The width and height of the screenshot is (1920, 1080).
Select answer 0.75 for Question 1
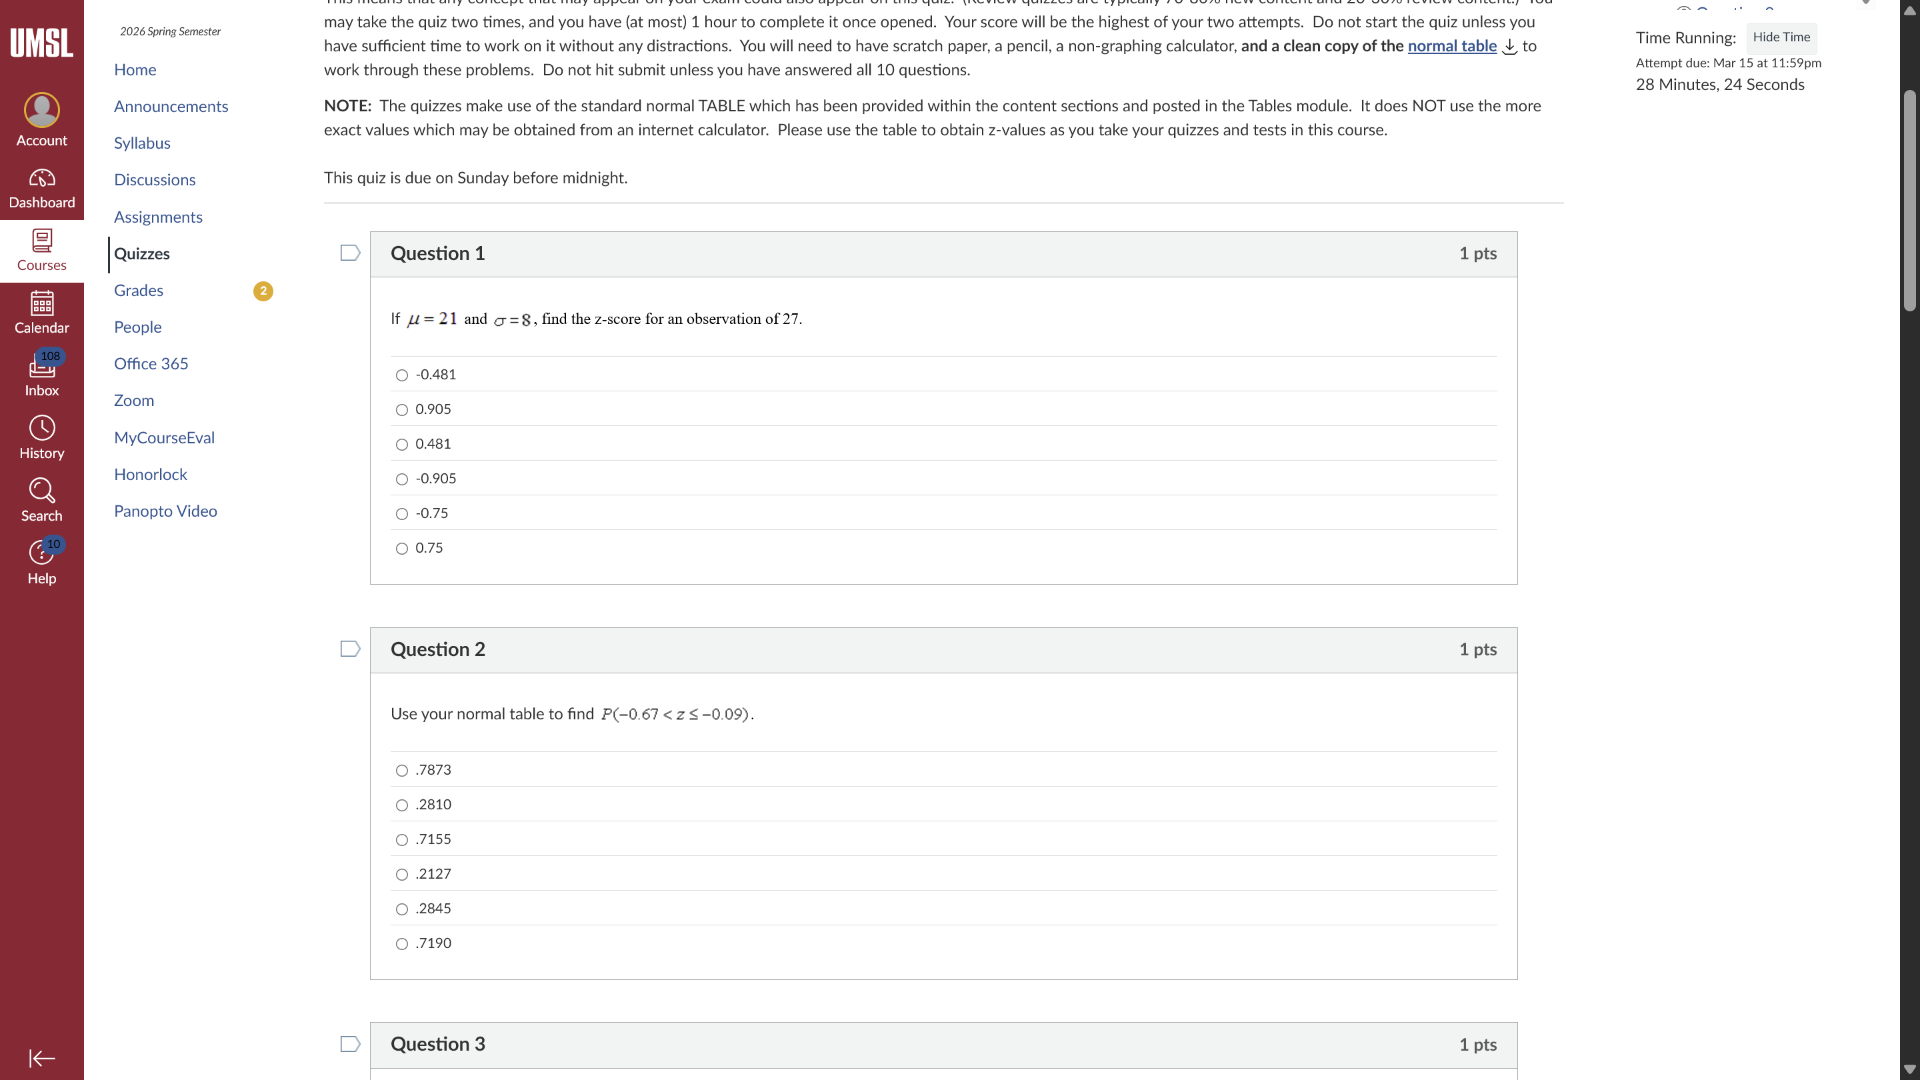coord(402,549)
